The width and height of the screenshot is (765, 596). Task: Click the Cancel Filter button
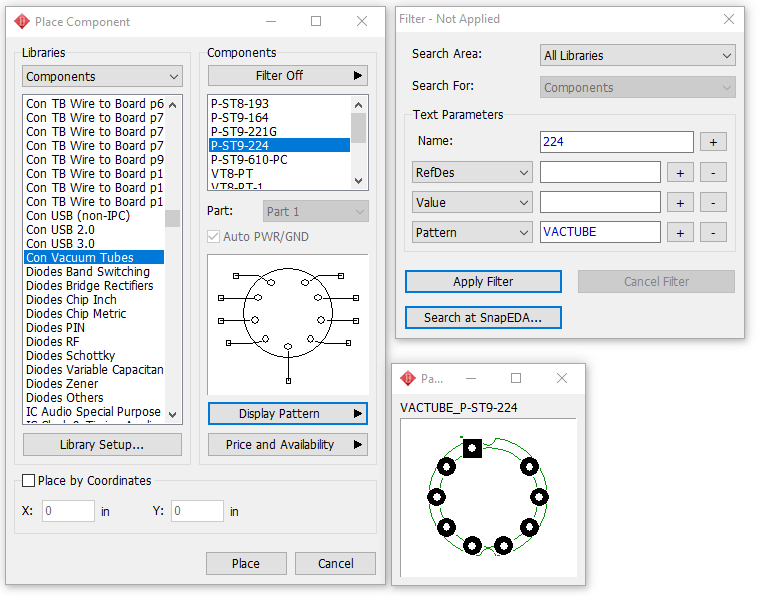[x=656, y=282]
